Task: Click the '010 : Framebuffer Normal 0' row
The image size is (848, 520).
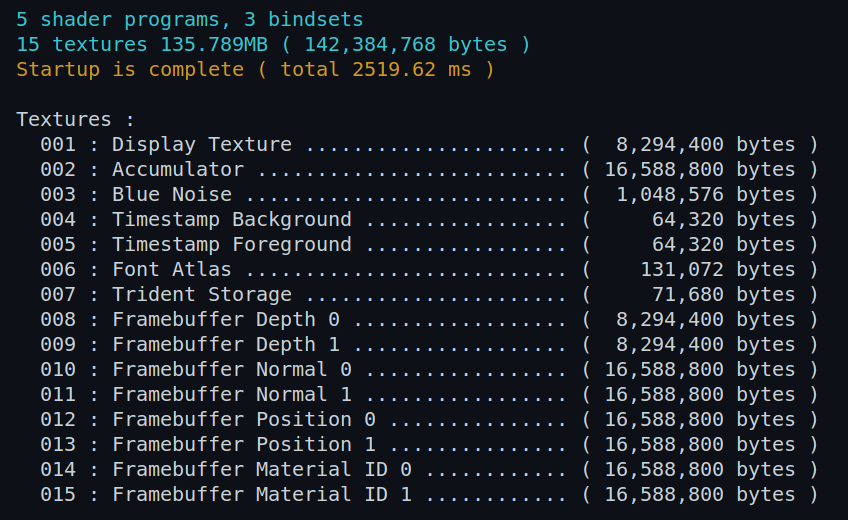Action: click(x=429, y=370)
